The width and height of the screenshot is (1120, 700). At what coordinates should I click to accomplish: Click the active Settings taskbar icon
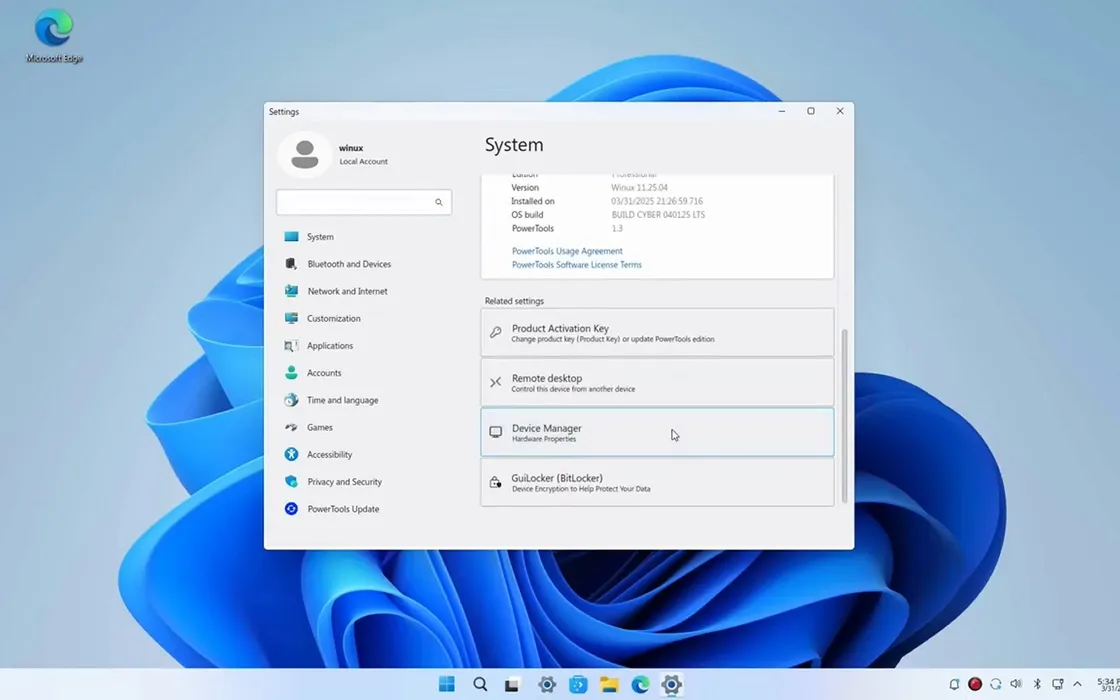click(x=671, y=684)
